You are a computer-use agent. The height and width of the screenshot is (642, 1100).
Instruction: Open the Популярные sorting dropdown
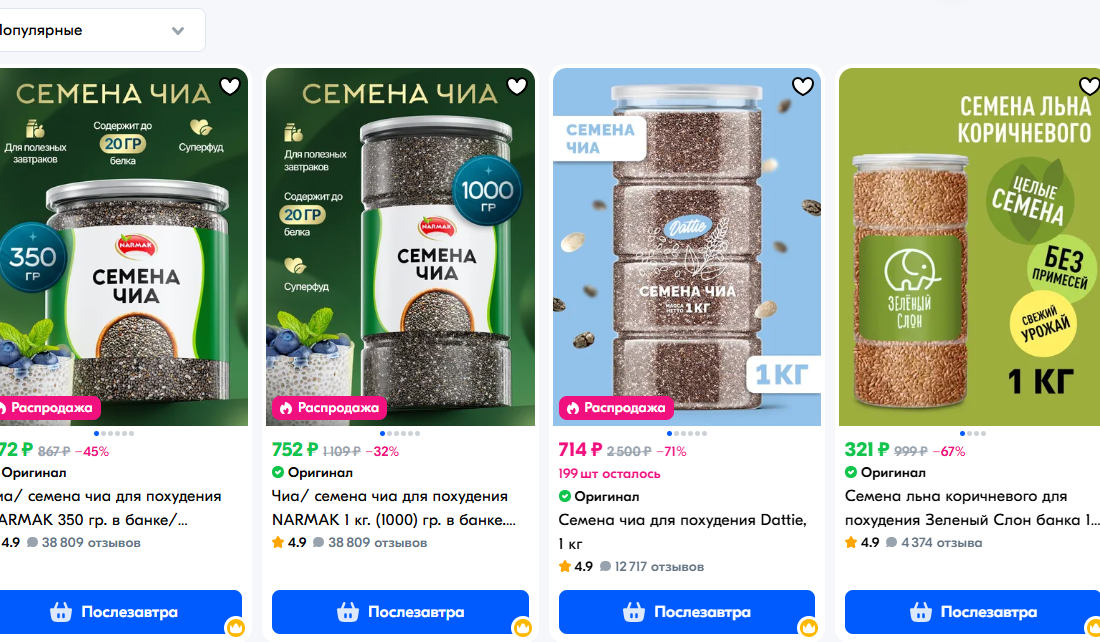(x=98, y=30)
